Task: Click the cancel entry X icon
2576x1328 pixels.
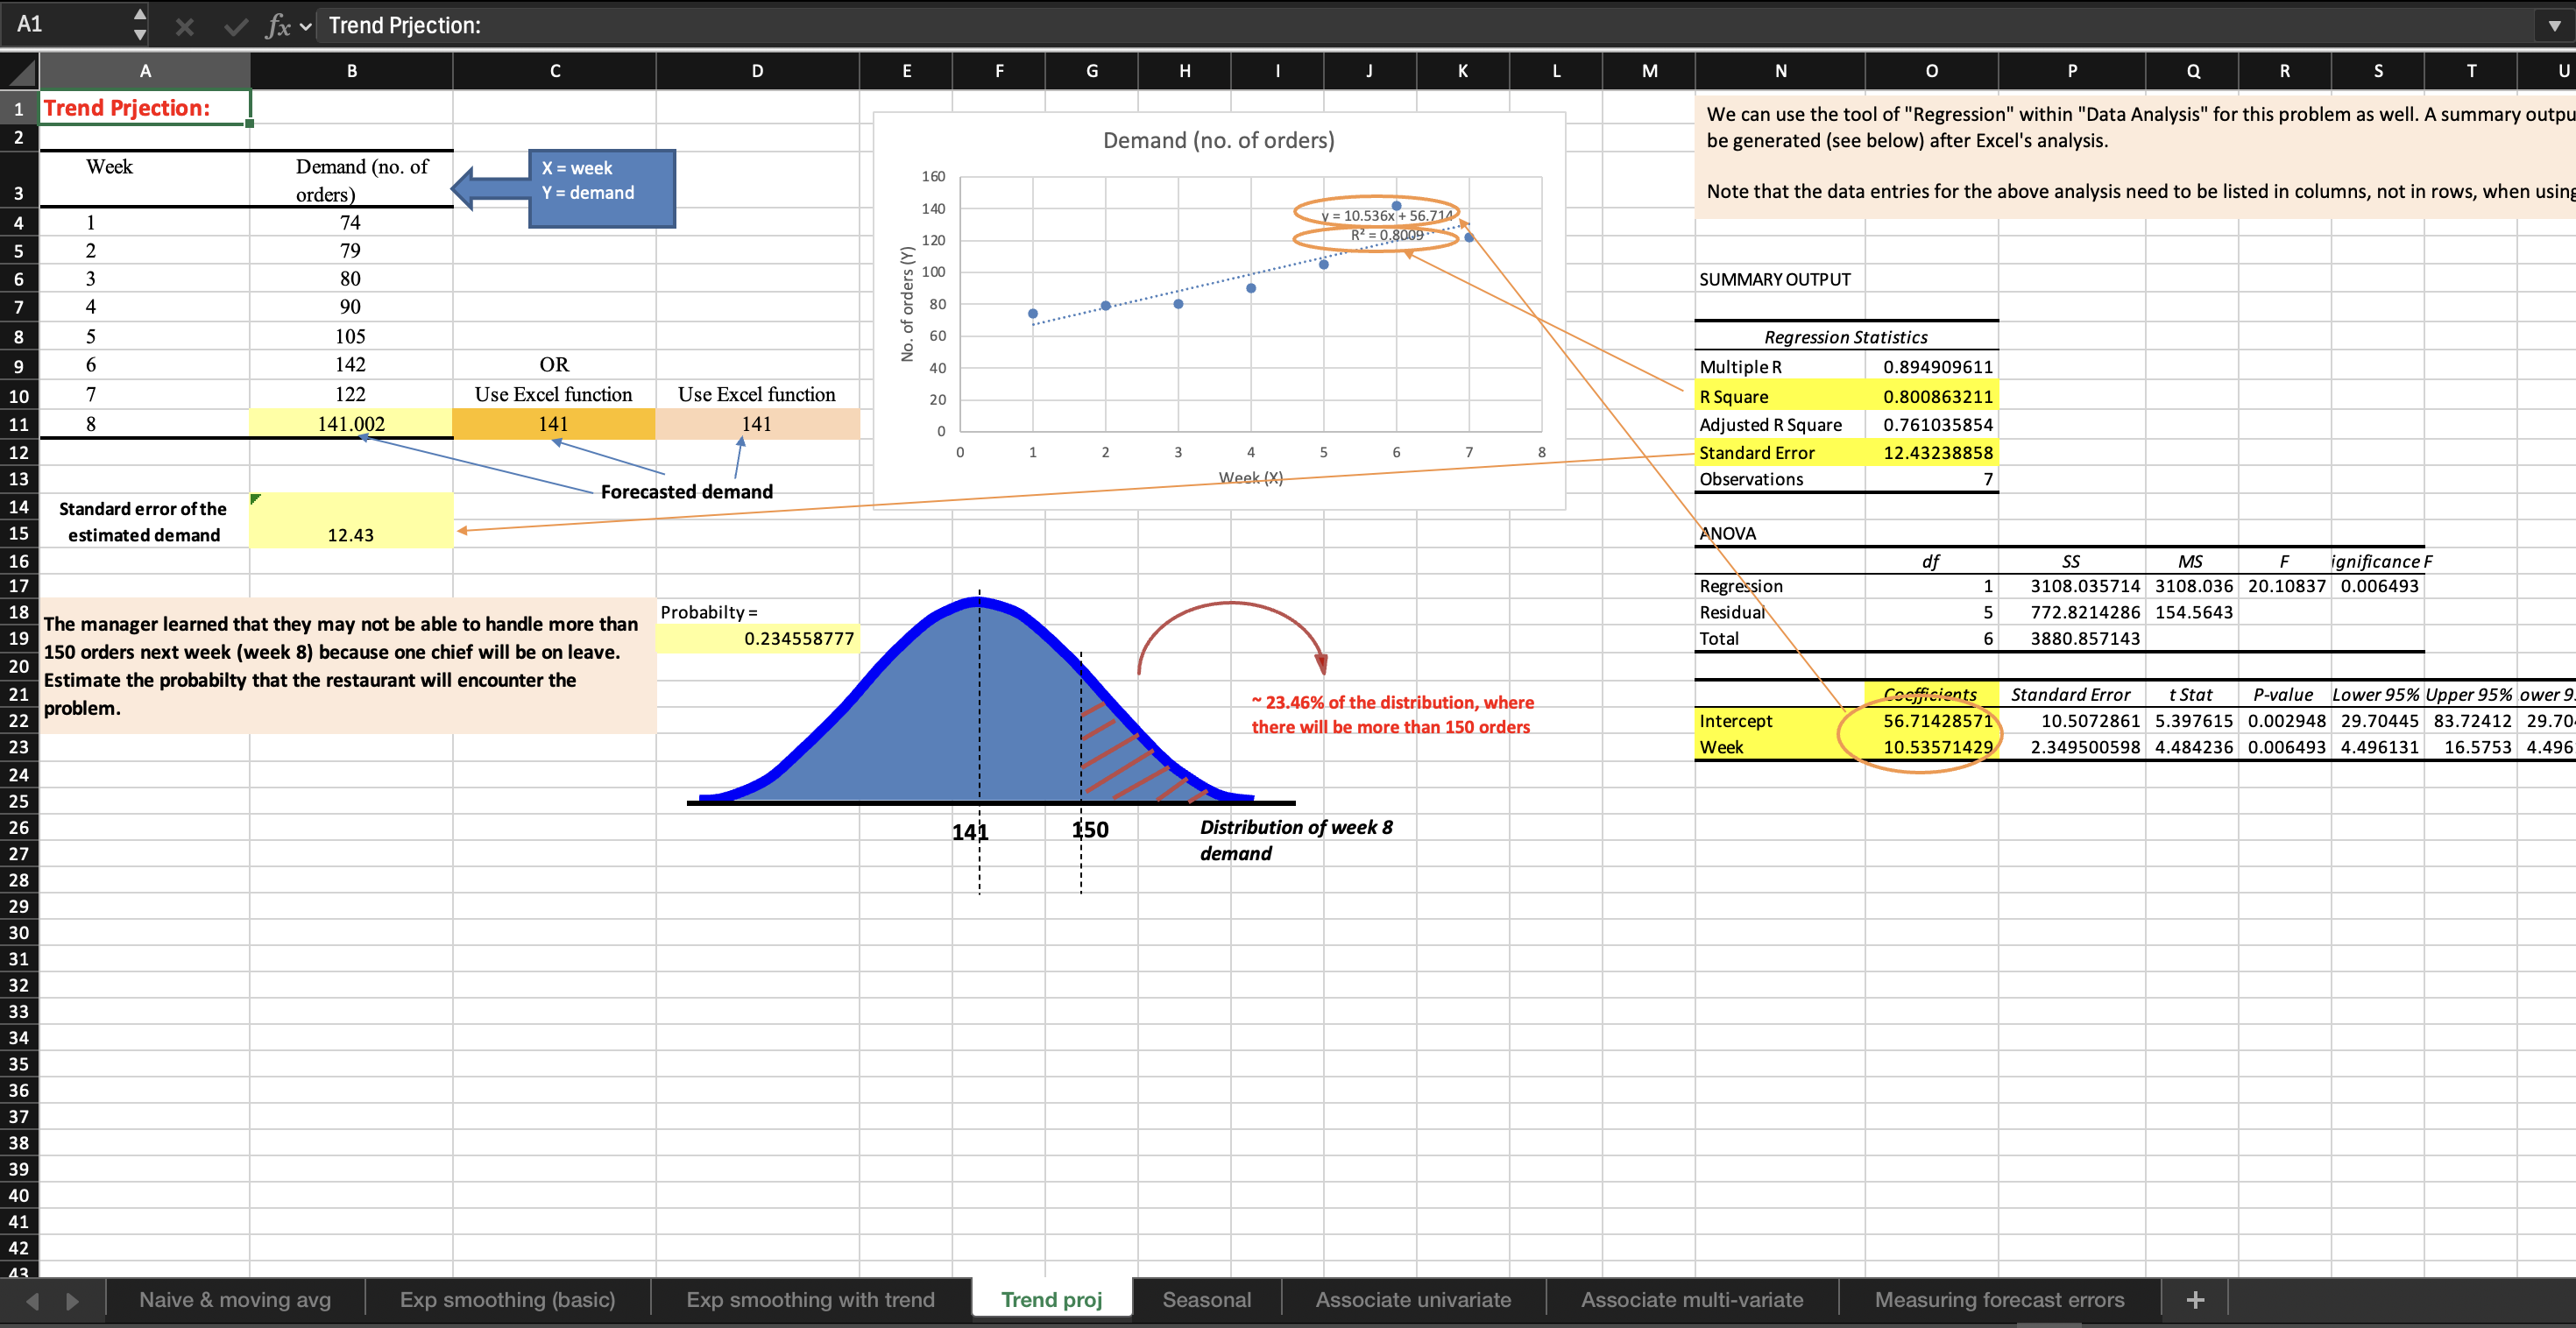Action: tap(184, 26)
